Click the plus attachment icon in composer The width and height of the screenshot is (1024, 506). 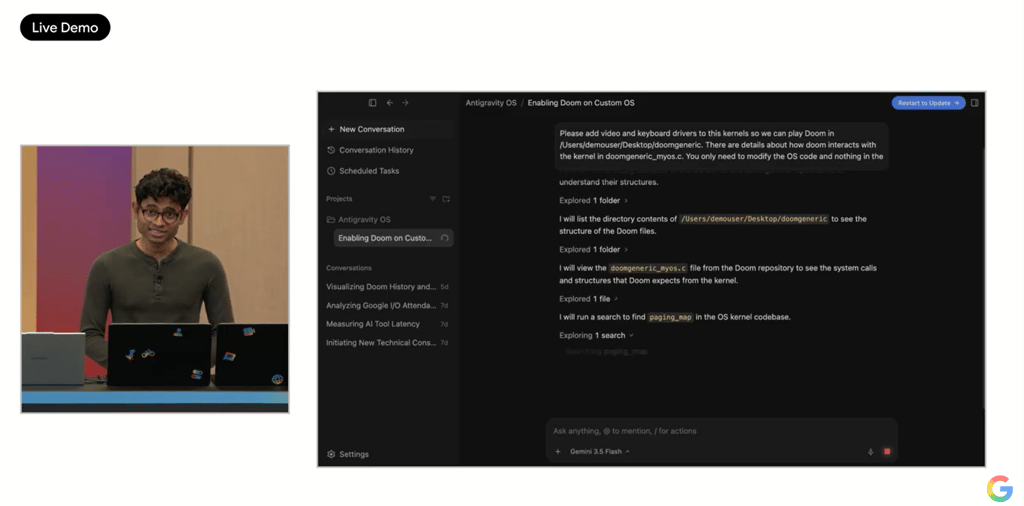[558, 451]
